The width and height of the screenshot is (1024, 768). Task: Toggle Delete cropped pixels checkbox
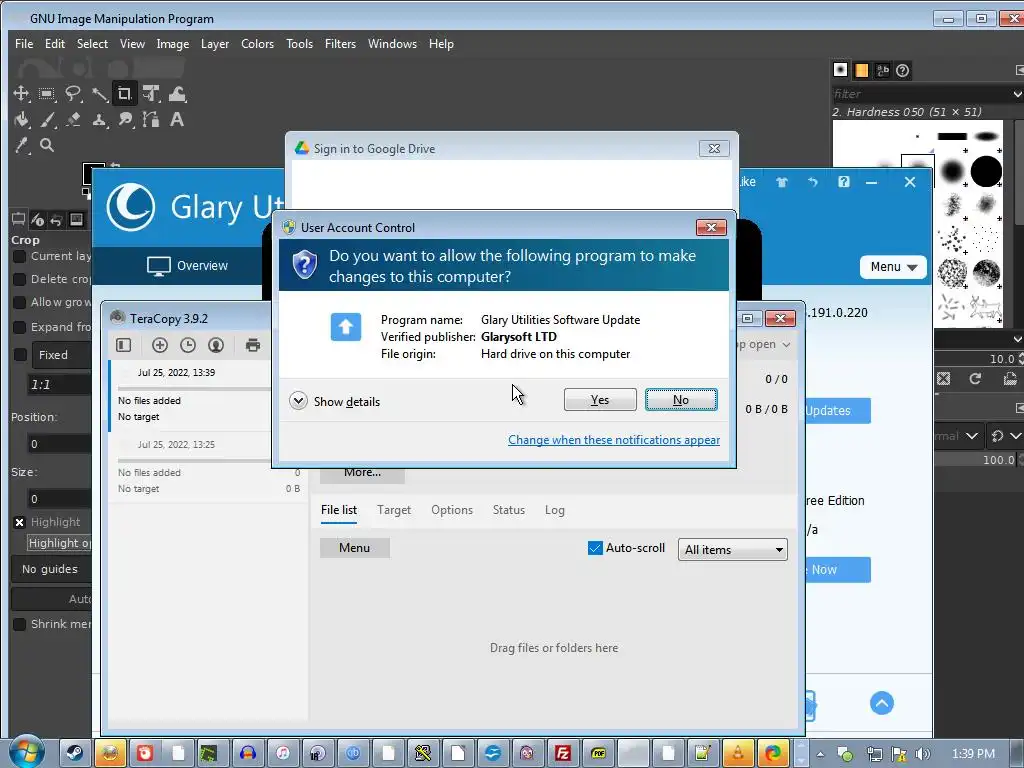coord(20,279)
